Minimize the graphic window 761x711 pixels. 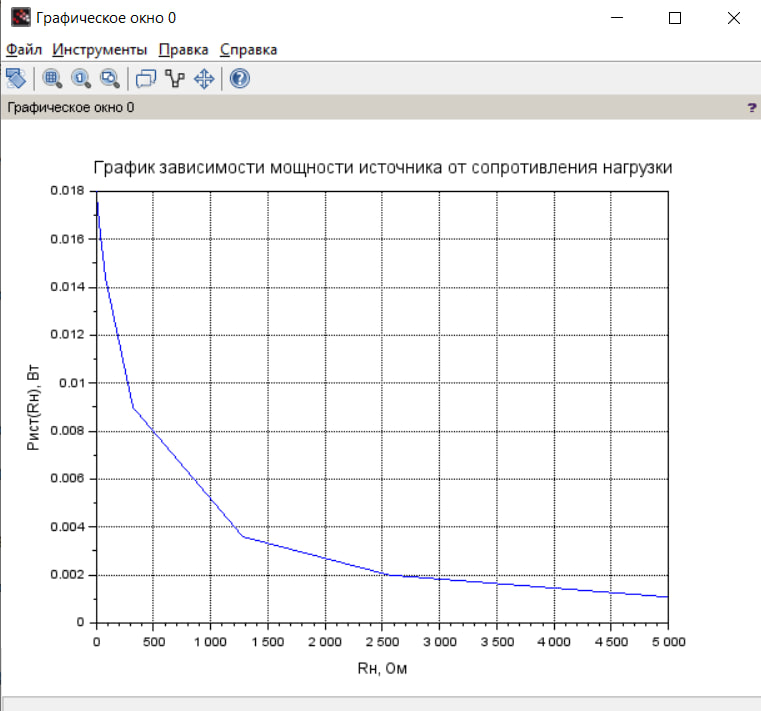(x=617, y=18)
